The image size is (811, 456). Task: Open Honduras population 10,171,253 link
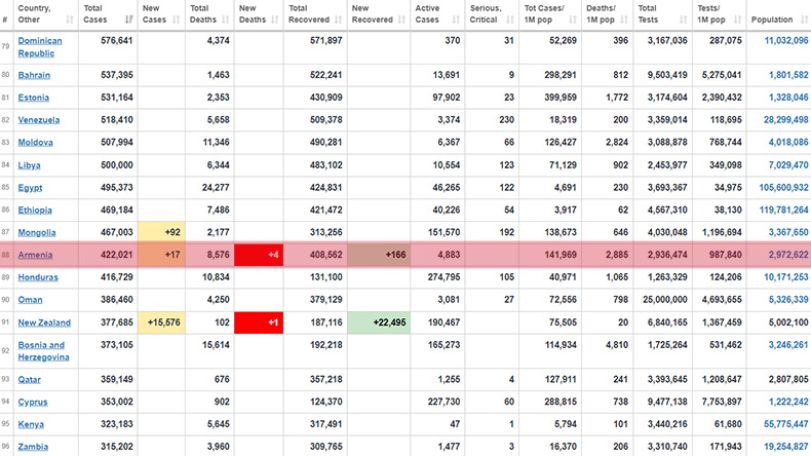pyautogui.click(x=786, y=277)
